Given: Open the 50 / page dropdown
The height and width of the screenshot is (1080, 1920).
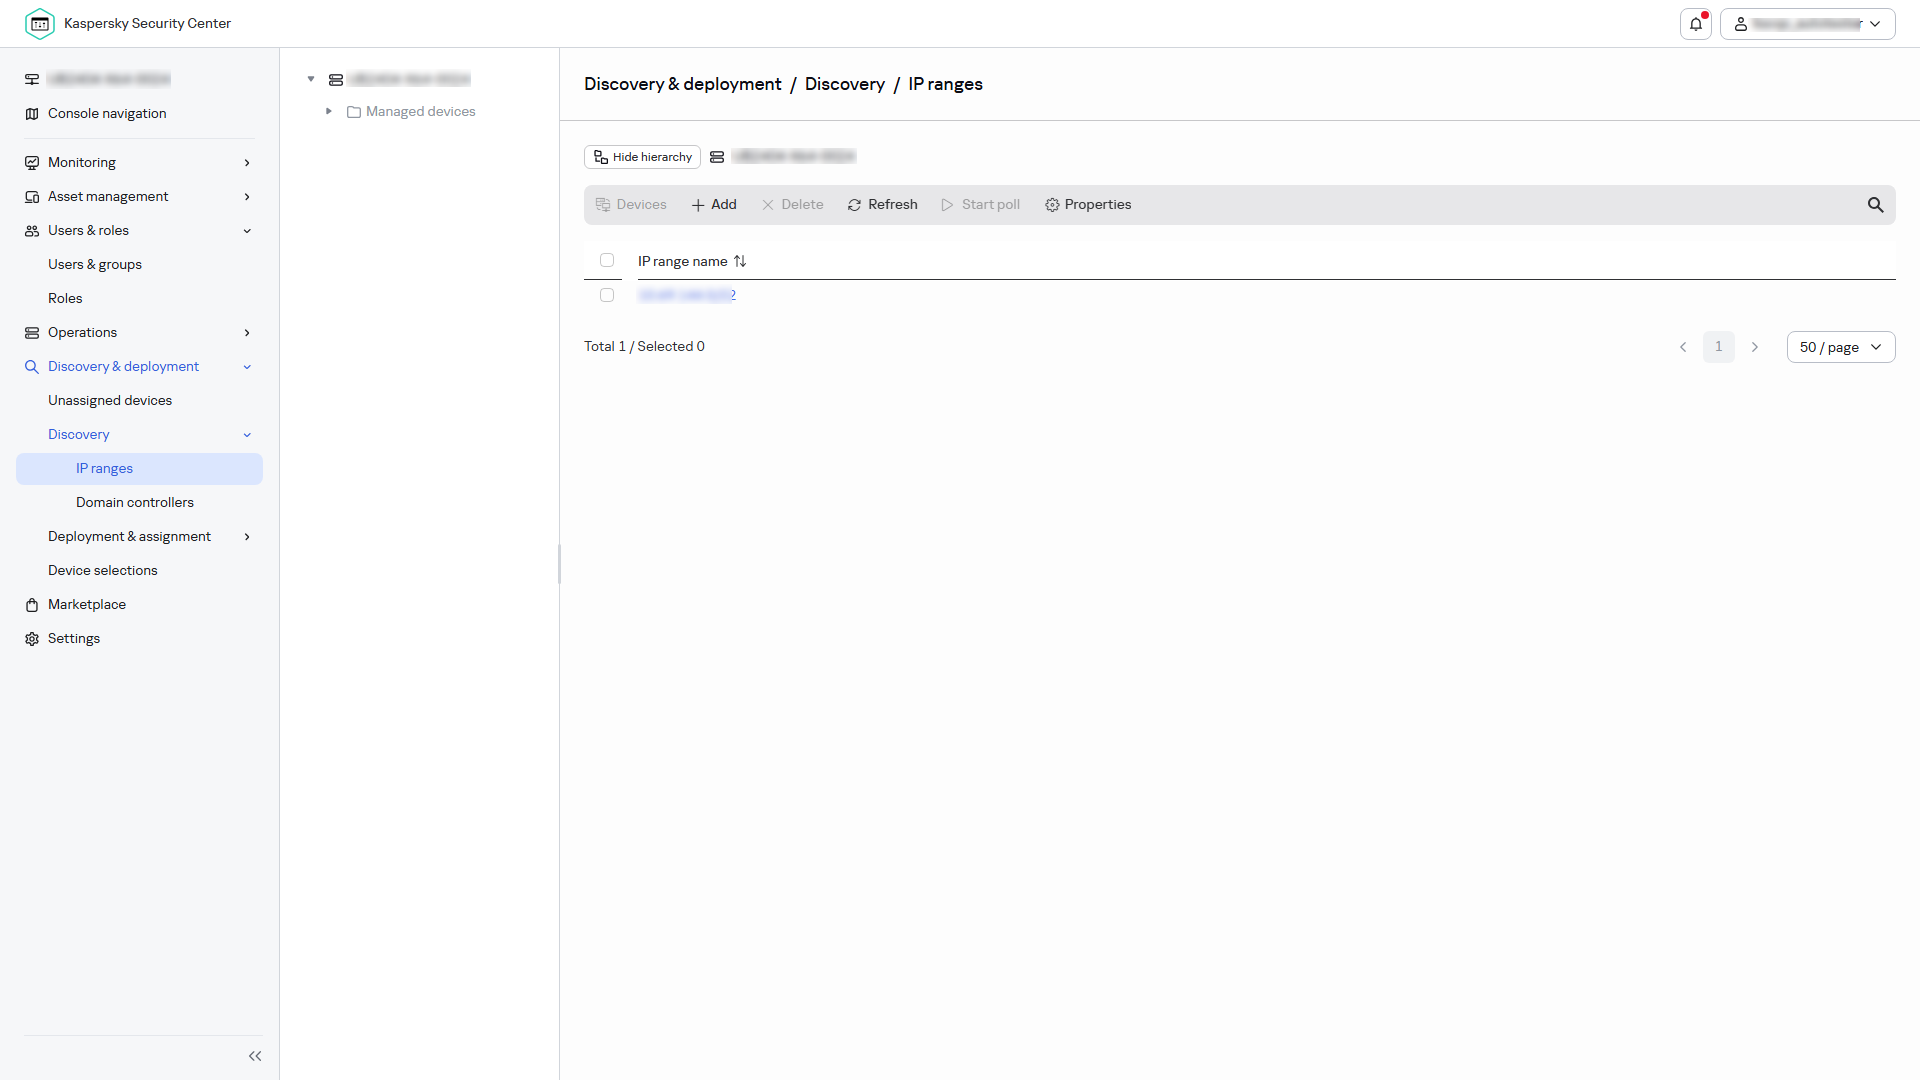Looking at the screenshot, I should pos(1840,347).
